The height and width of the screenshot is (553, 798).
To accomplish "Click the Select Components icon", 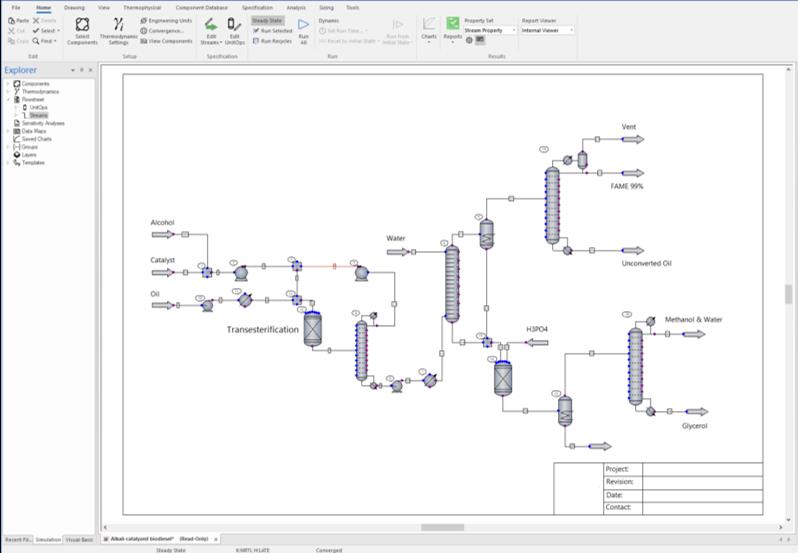I will click(82, 31).
